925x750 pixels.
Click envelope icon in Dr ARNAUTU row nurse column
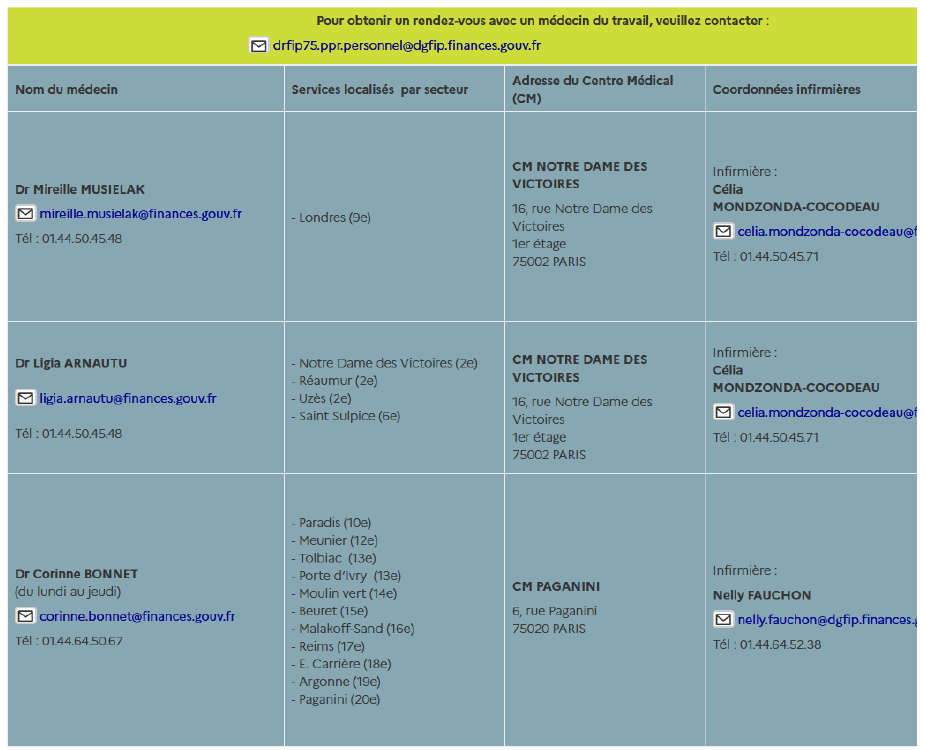(723, 412)
